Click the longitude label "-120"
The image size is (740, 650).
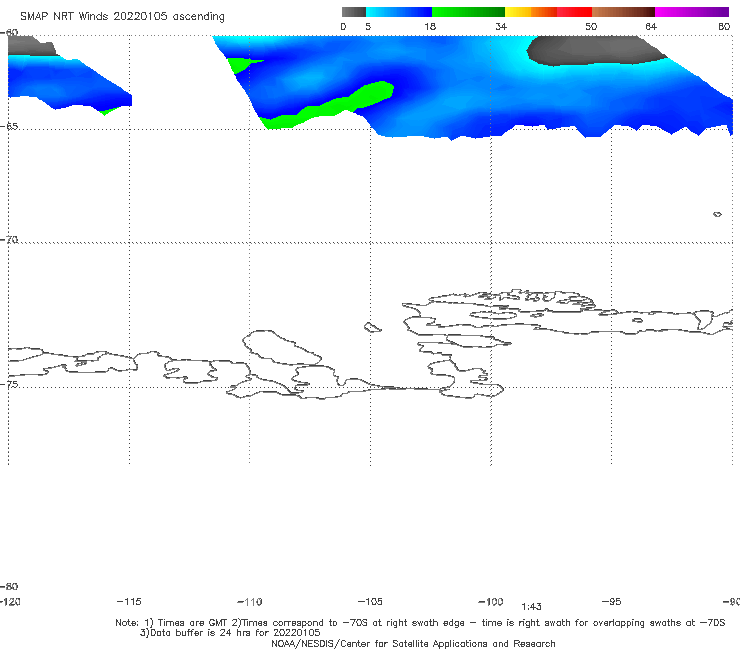pos(10,601)
